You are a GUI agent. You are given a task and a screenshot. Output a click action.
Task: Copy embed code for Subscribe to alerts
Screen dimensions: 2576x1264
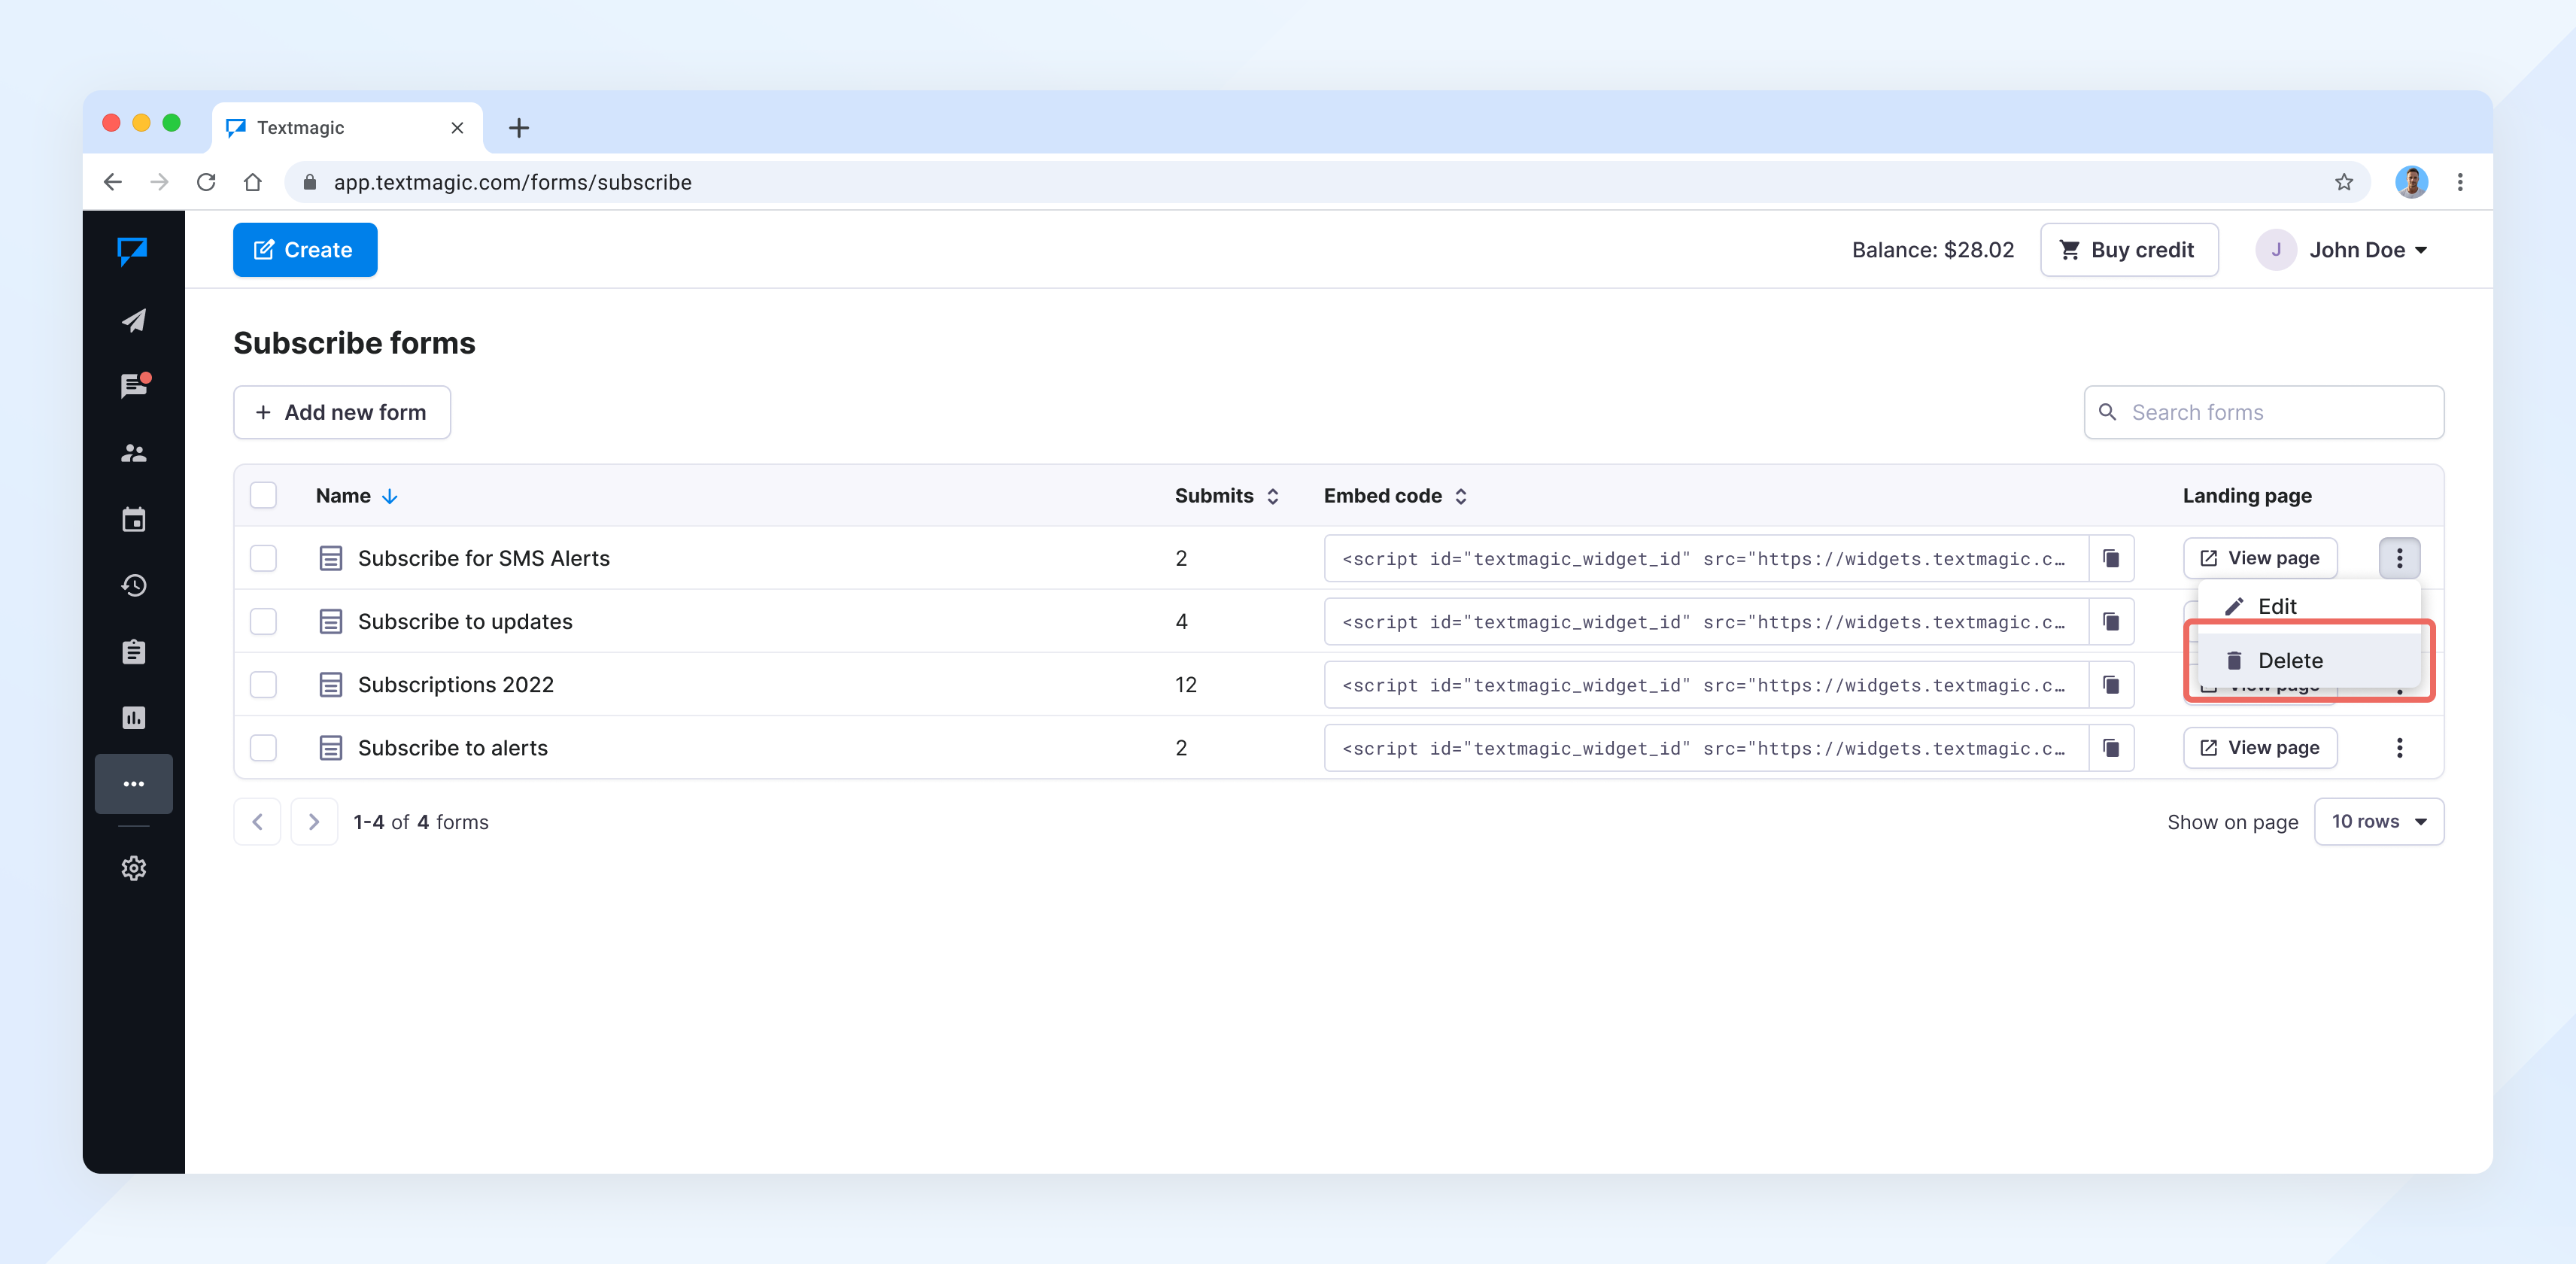click(x=2110, y=747)
